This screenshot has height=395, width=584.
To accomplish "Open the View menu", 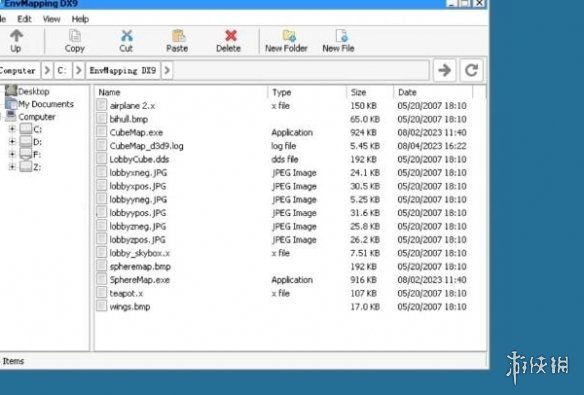I will tap(51, 19).
